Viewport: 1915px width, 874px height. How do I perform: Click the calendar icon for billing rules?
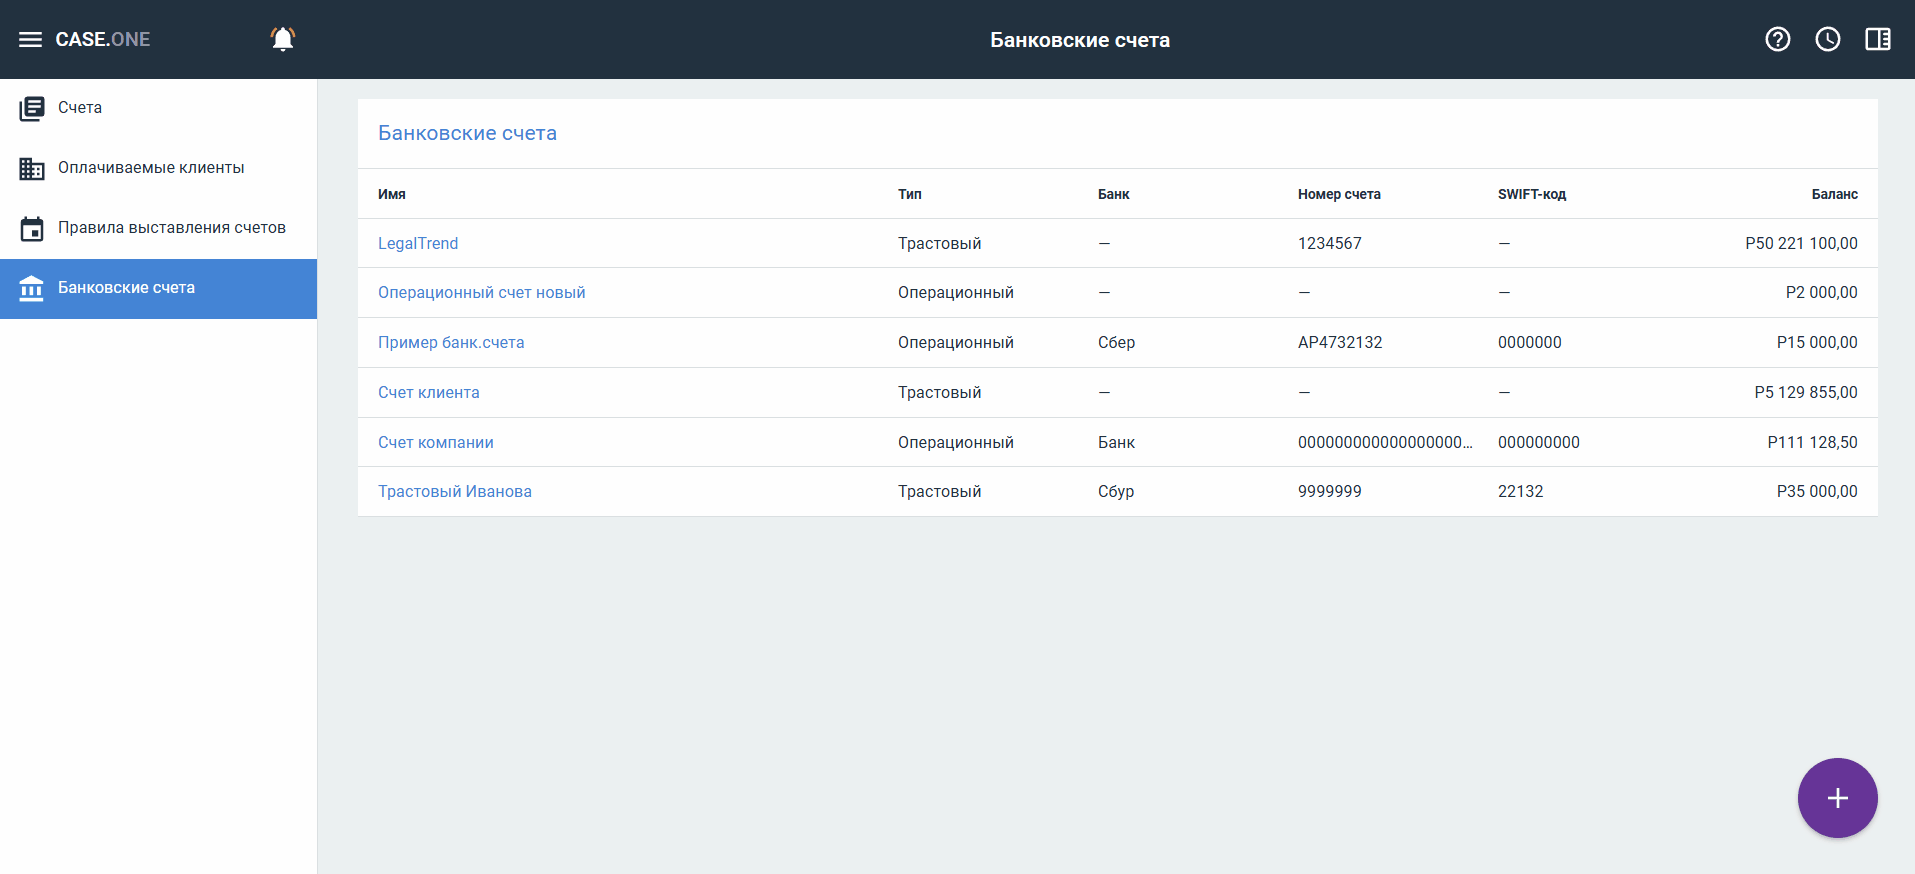[32, 229]
